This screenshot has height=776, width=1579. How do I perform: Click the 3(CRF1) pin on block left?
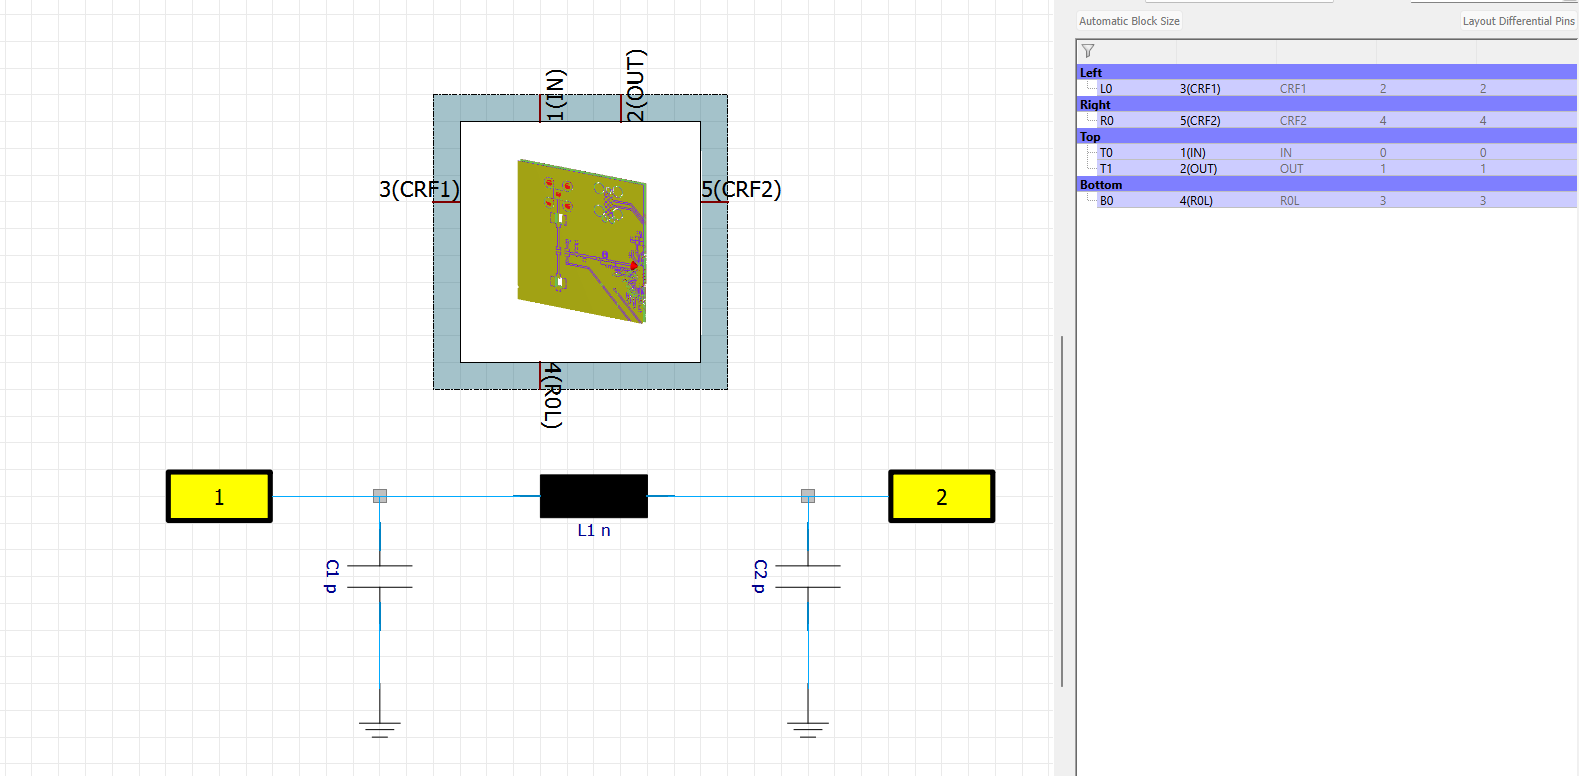point(419,189)
